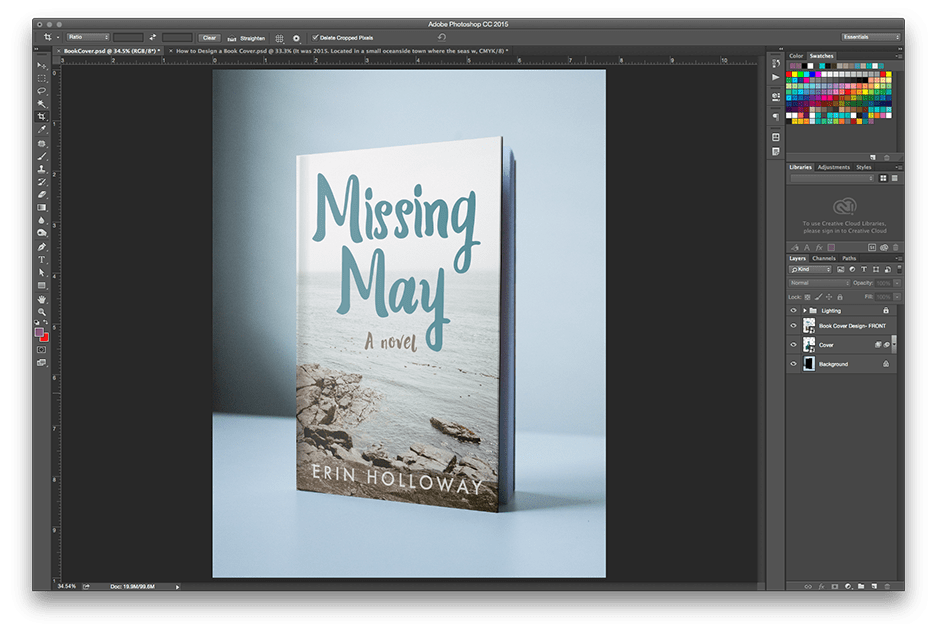Click the Straighten button
Image resolution: width=939 pixels, height=635 pixels.
tap(248, 37)
